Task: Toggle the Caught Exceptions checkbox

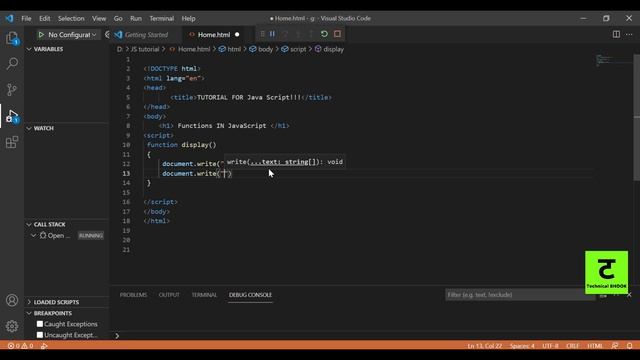Action: 40,324
